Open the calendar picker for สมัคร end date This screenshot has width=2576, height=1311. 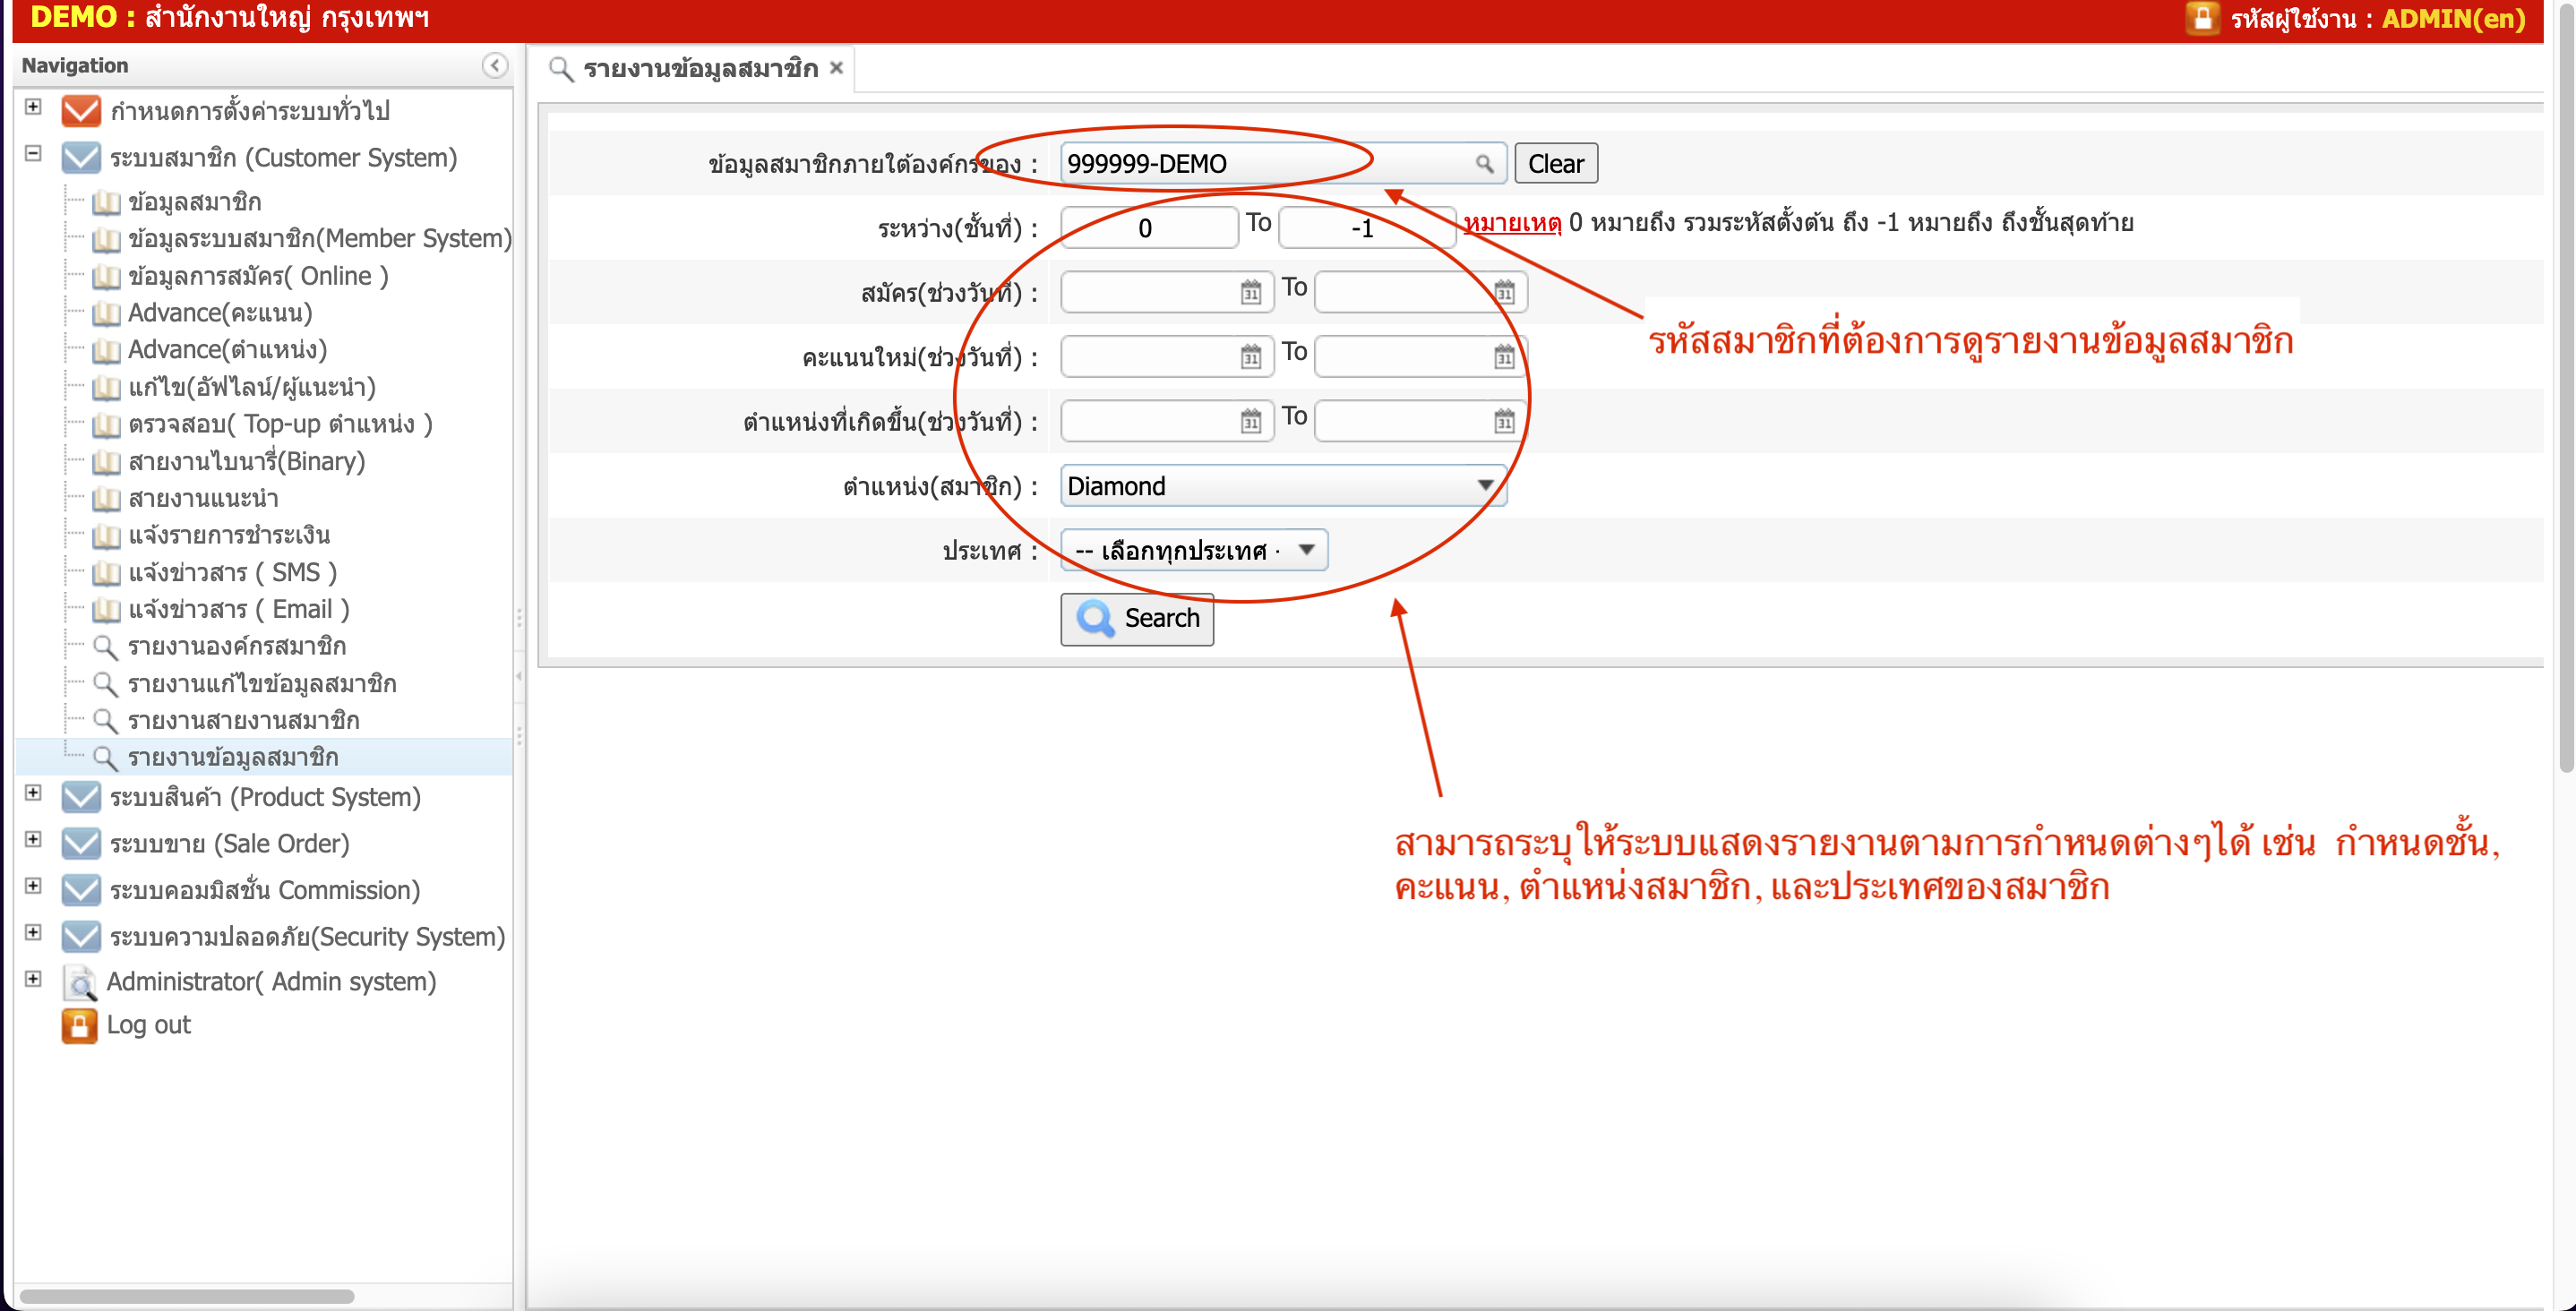(1504, 292)
